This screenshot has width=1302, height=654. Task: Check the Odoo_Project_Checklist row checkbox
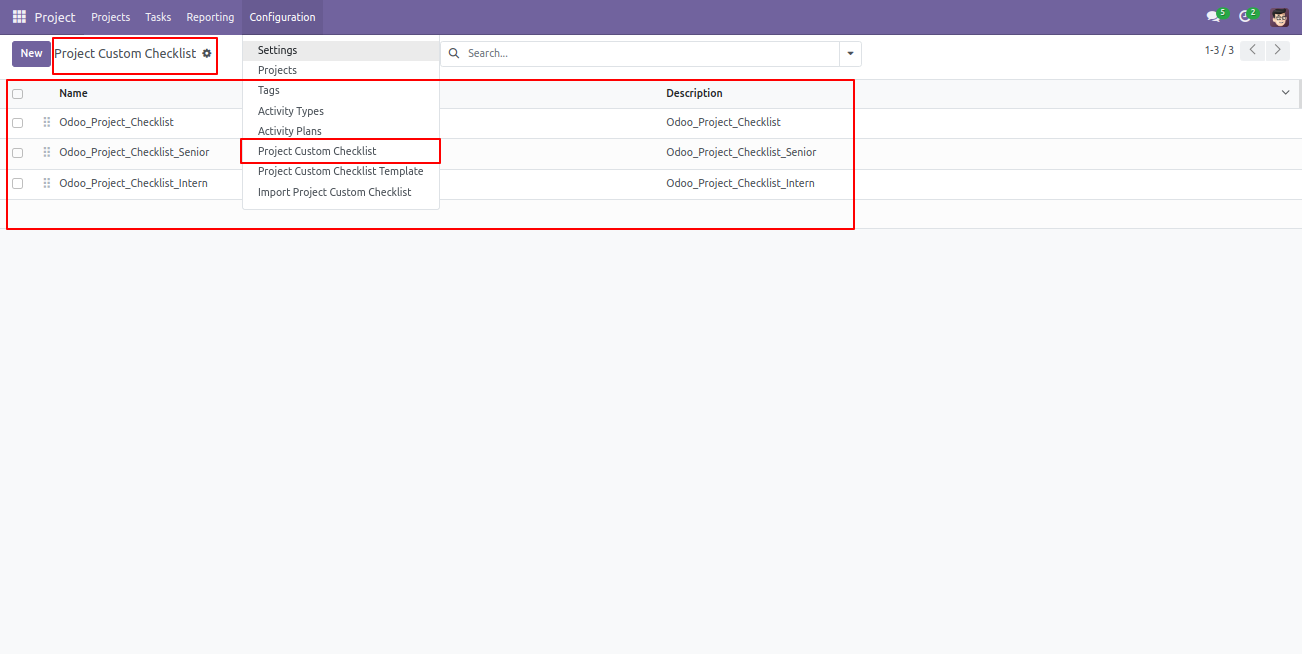pyautogui.click(x=17, y=123)
